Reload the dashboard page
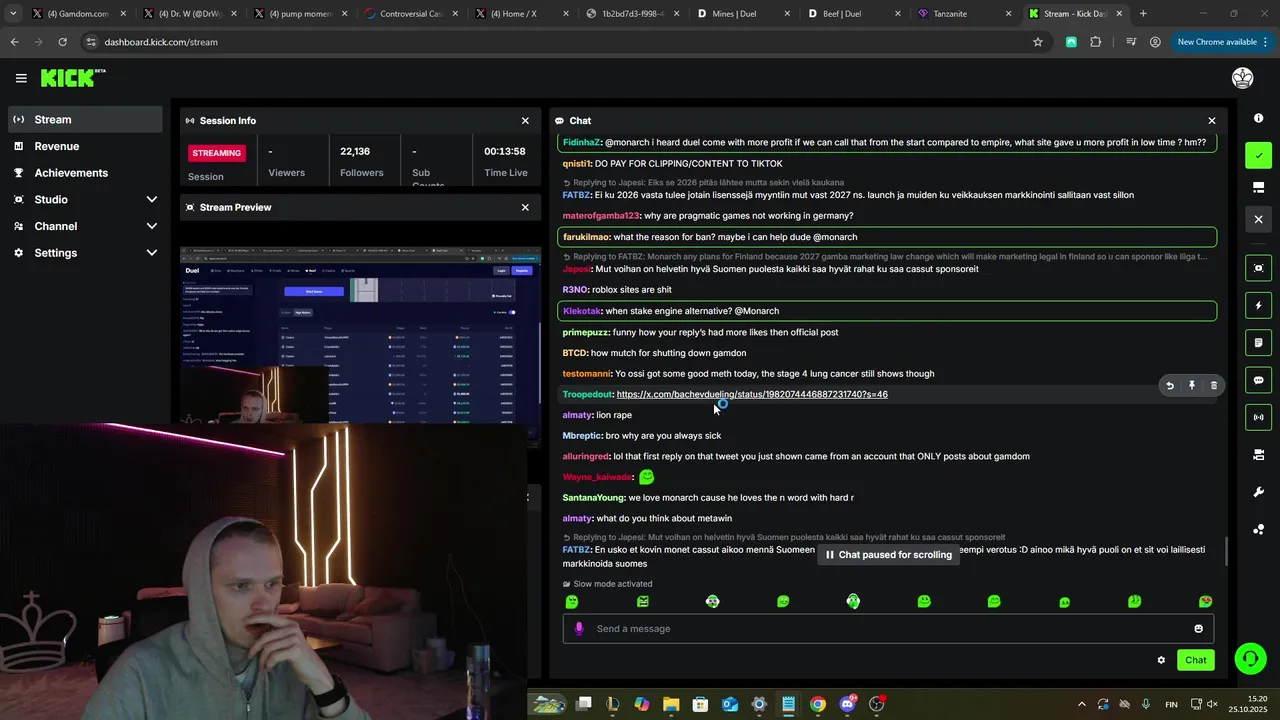This screenshot has width=1280, height=720. click(x=62, y=42)
